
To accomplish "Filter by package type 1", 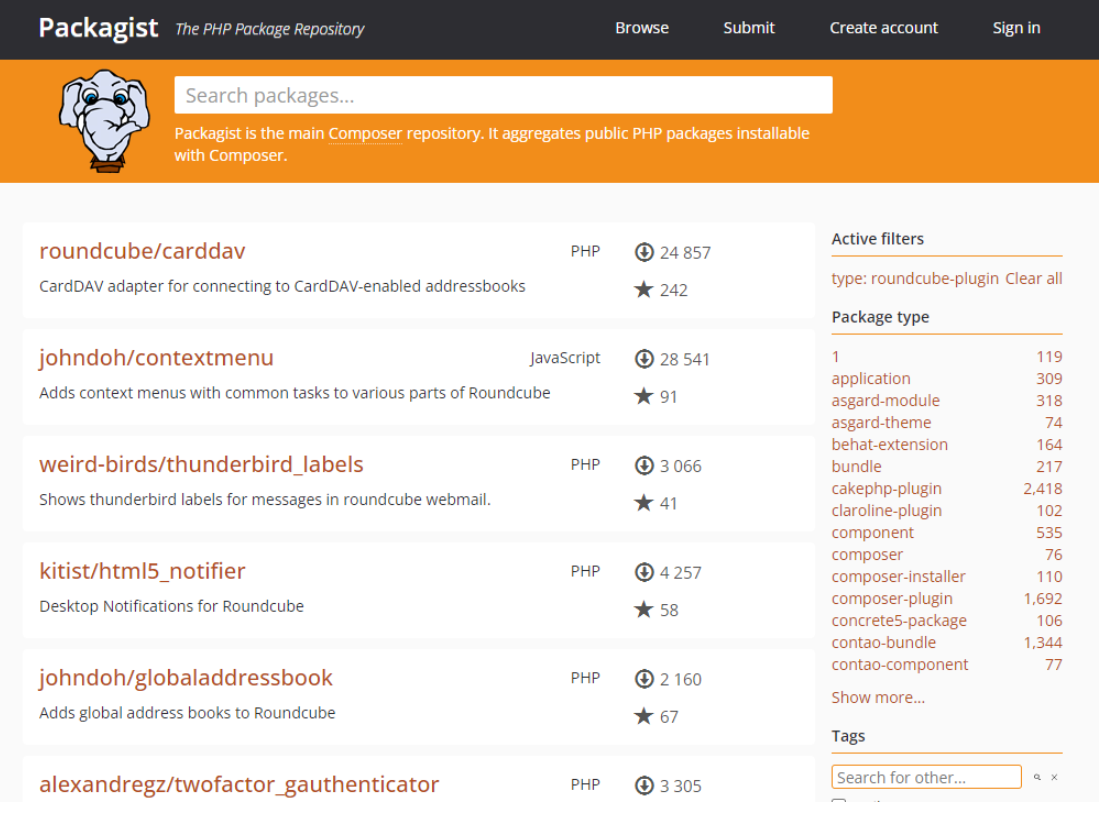I will (835, 357).
